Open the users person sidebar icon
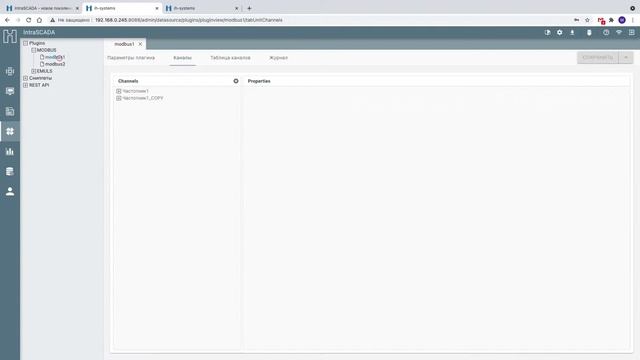Image resolution: width=640 pixels, height=360 pixels. click(10, 191)
